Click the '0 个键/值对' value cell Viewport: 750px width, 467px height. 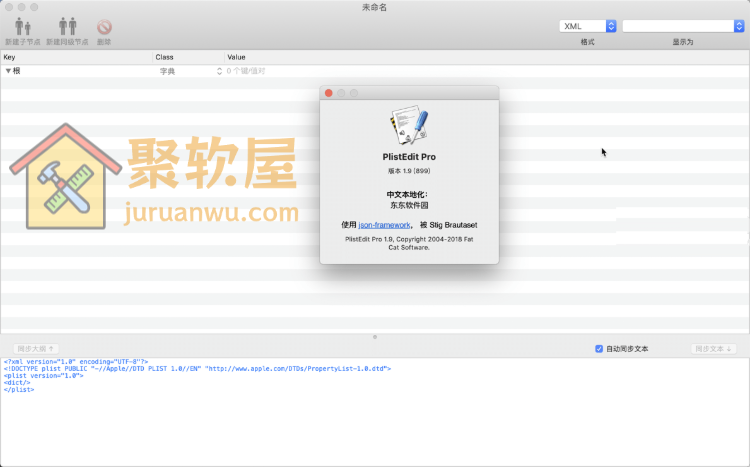tap(246, 71)
